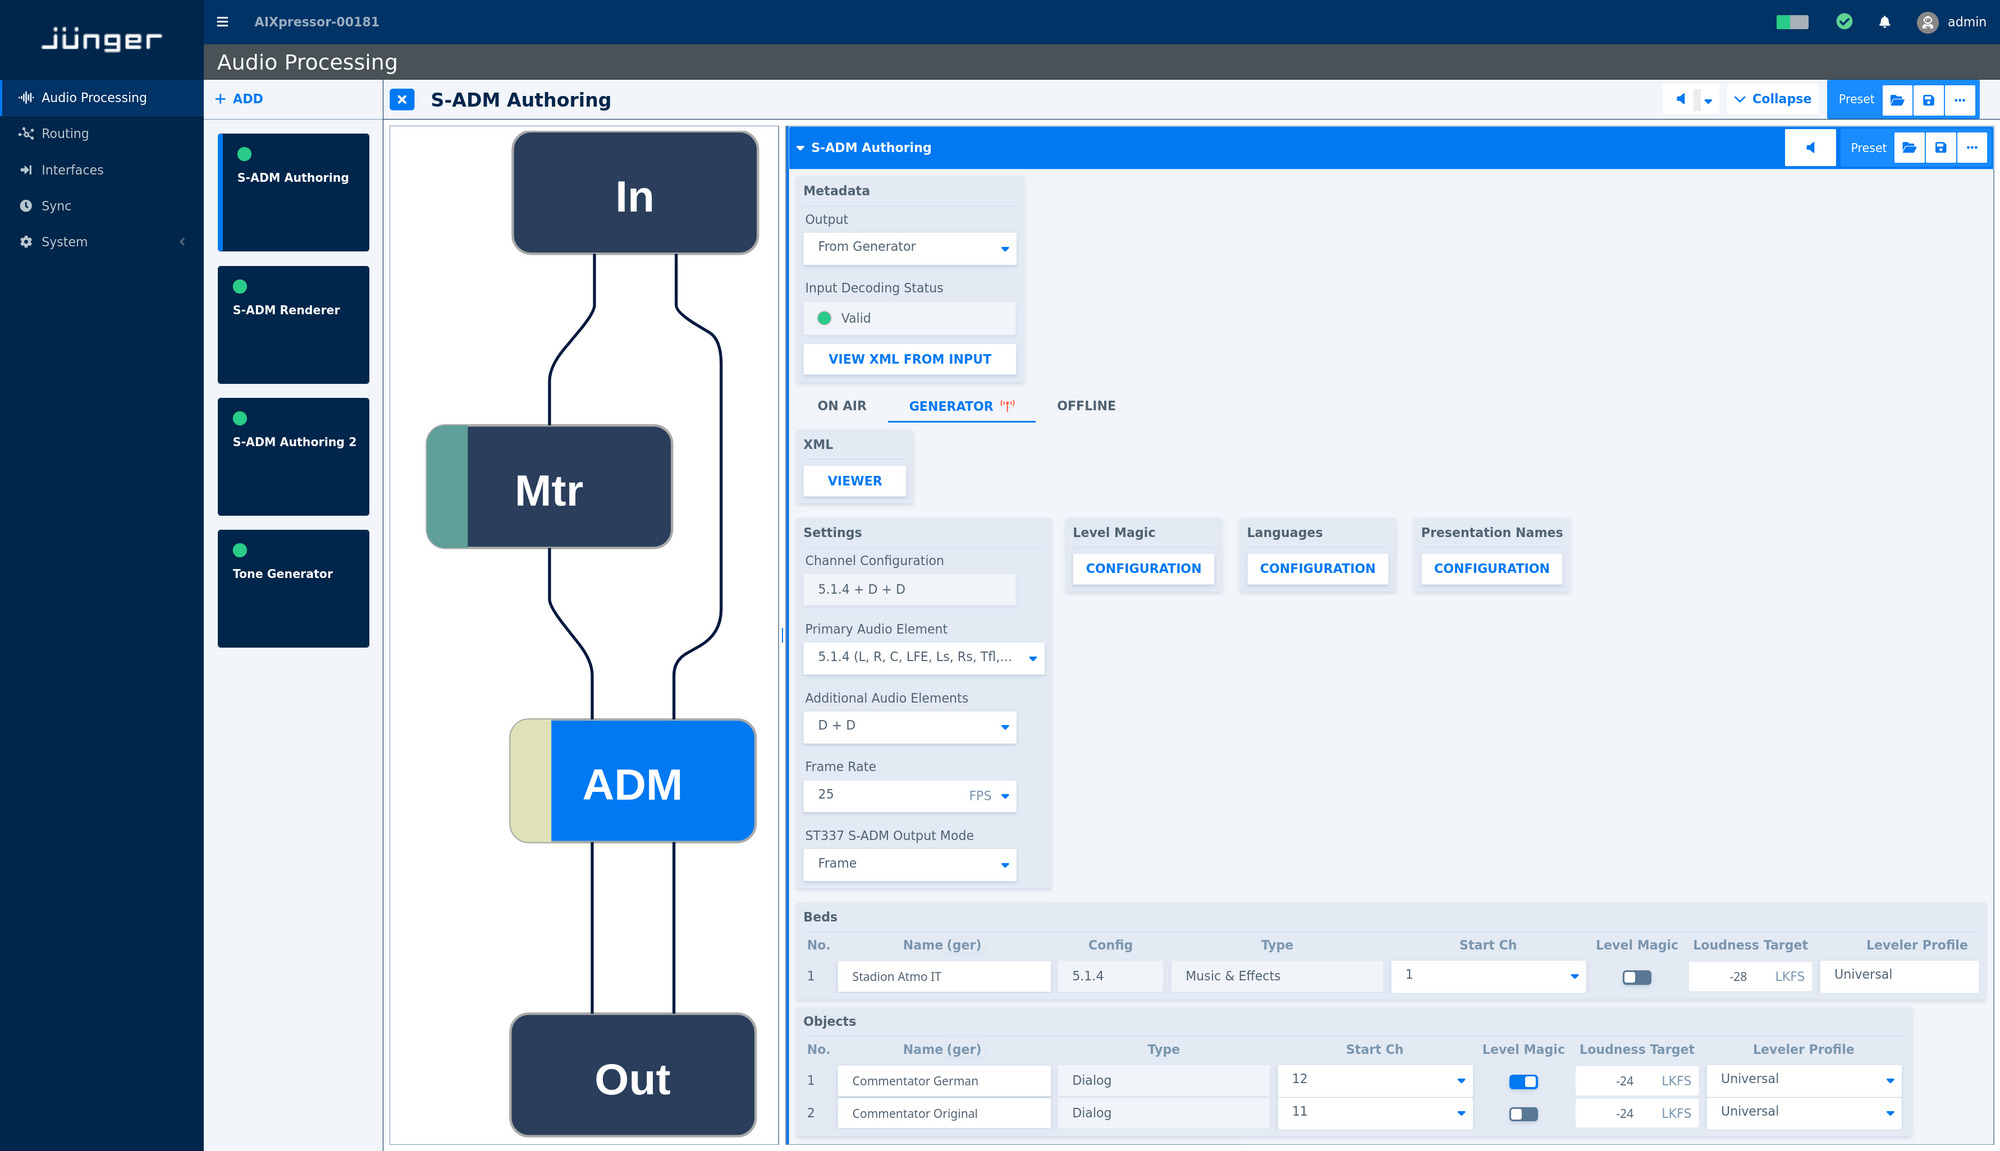Switch to the OFFLINE tab
This screenshot has height=1151, width=2000.
click(1086, 405)
